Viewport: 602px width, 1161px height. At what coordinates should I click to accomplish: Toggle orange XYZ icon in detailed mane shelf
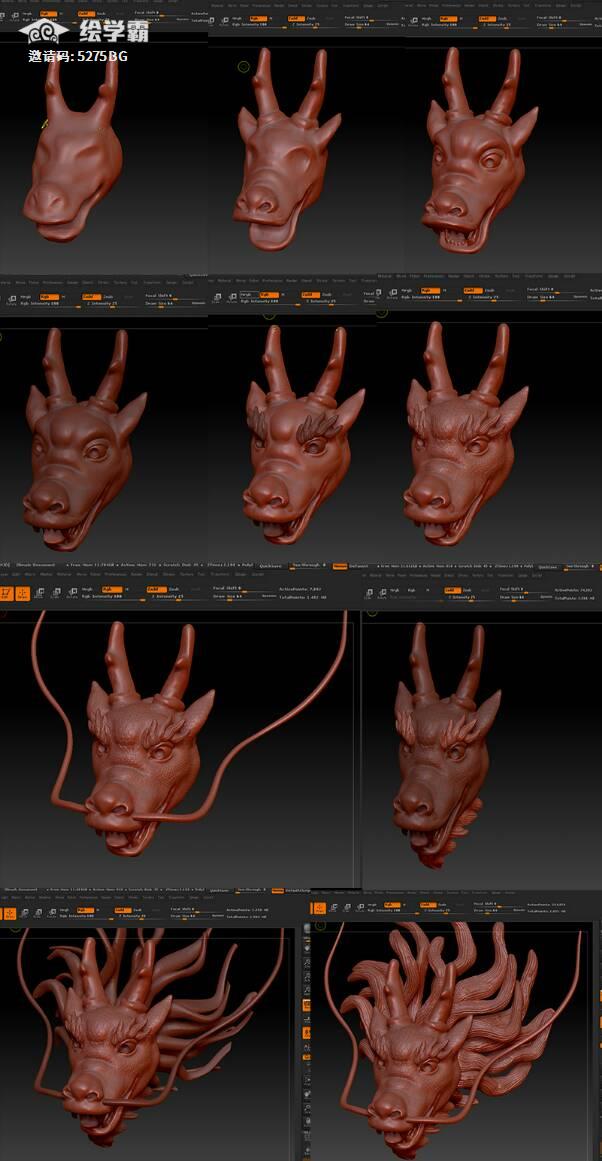[x=307, y=1057]
